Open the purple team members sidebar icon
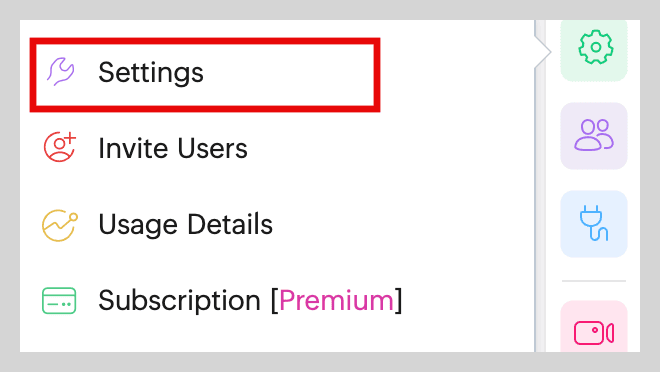 pyautogui.click(x=594, y=136)
